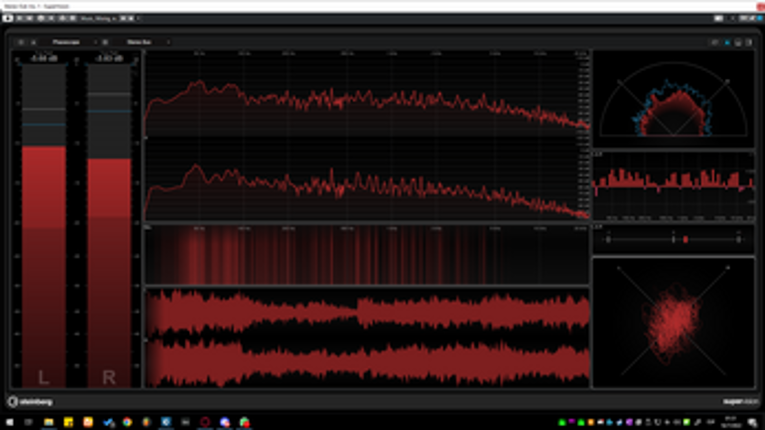The image size is (765, 430).
Task: Click the small icon between the two toolbar dropdowns
Action: coord(105,42)
